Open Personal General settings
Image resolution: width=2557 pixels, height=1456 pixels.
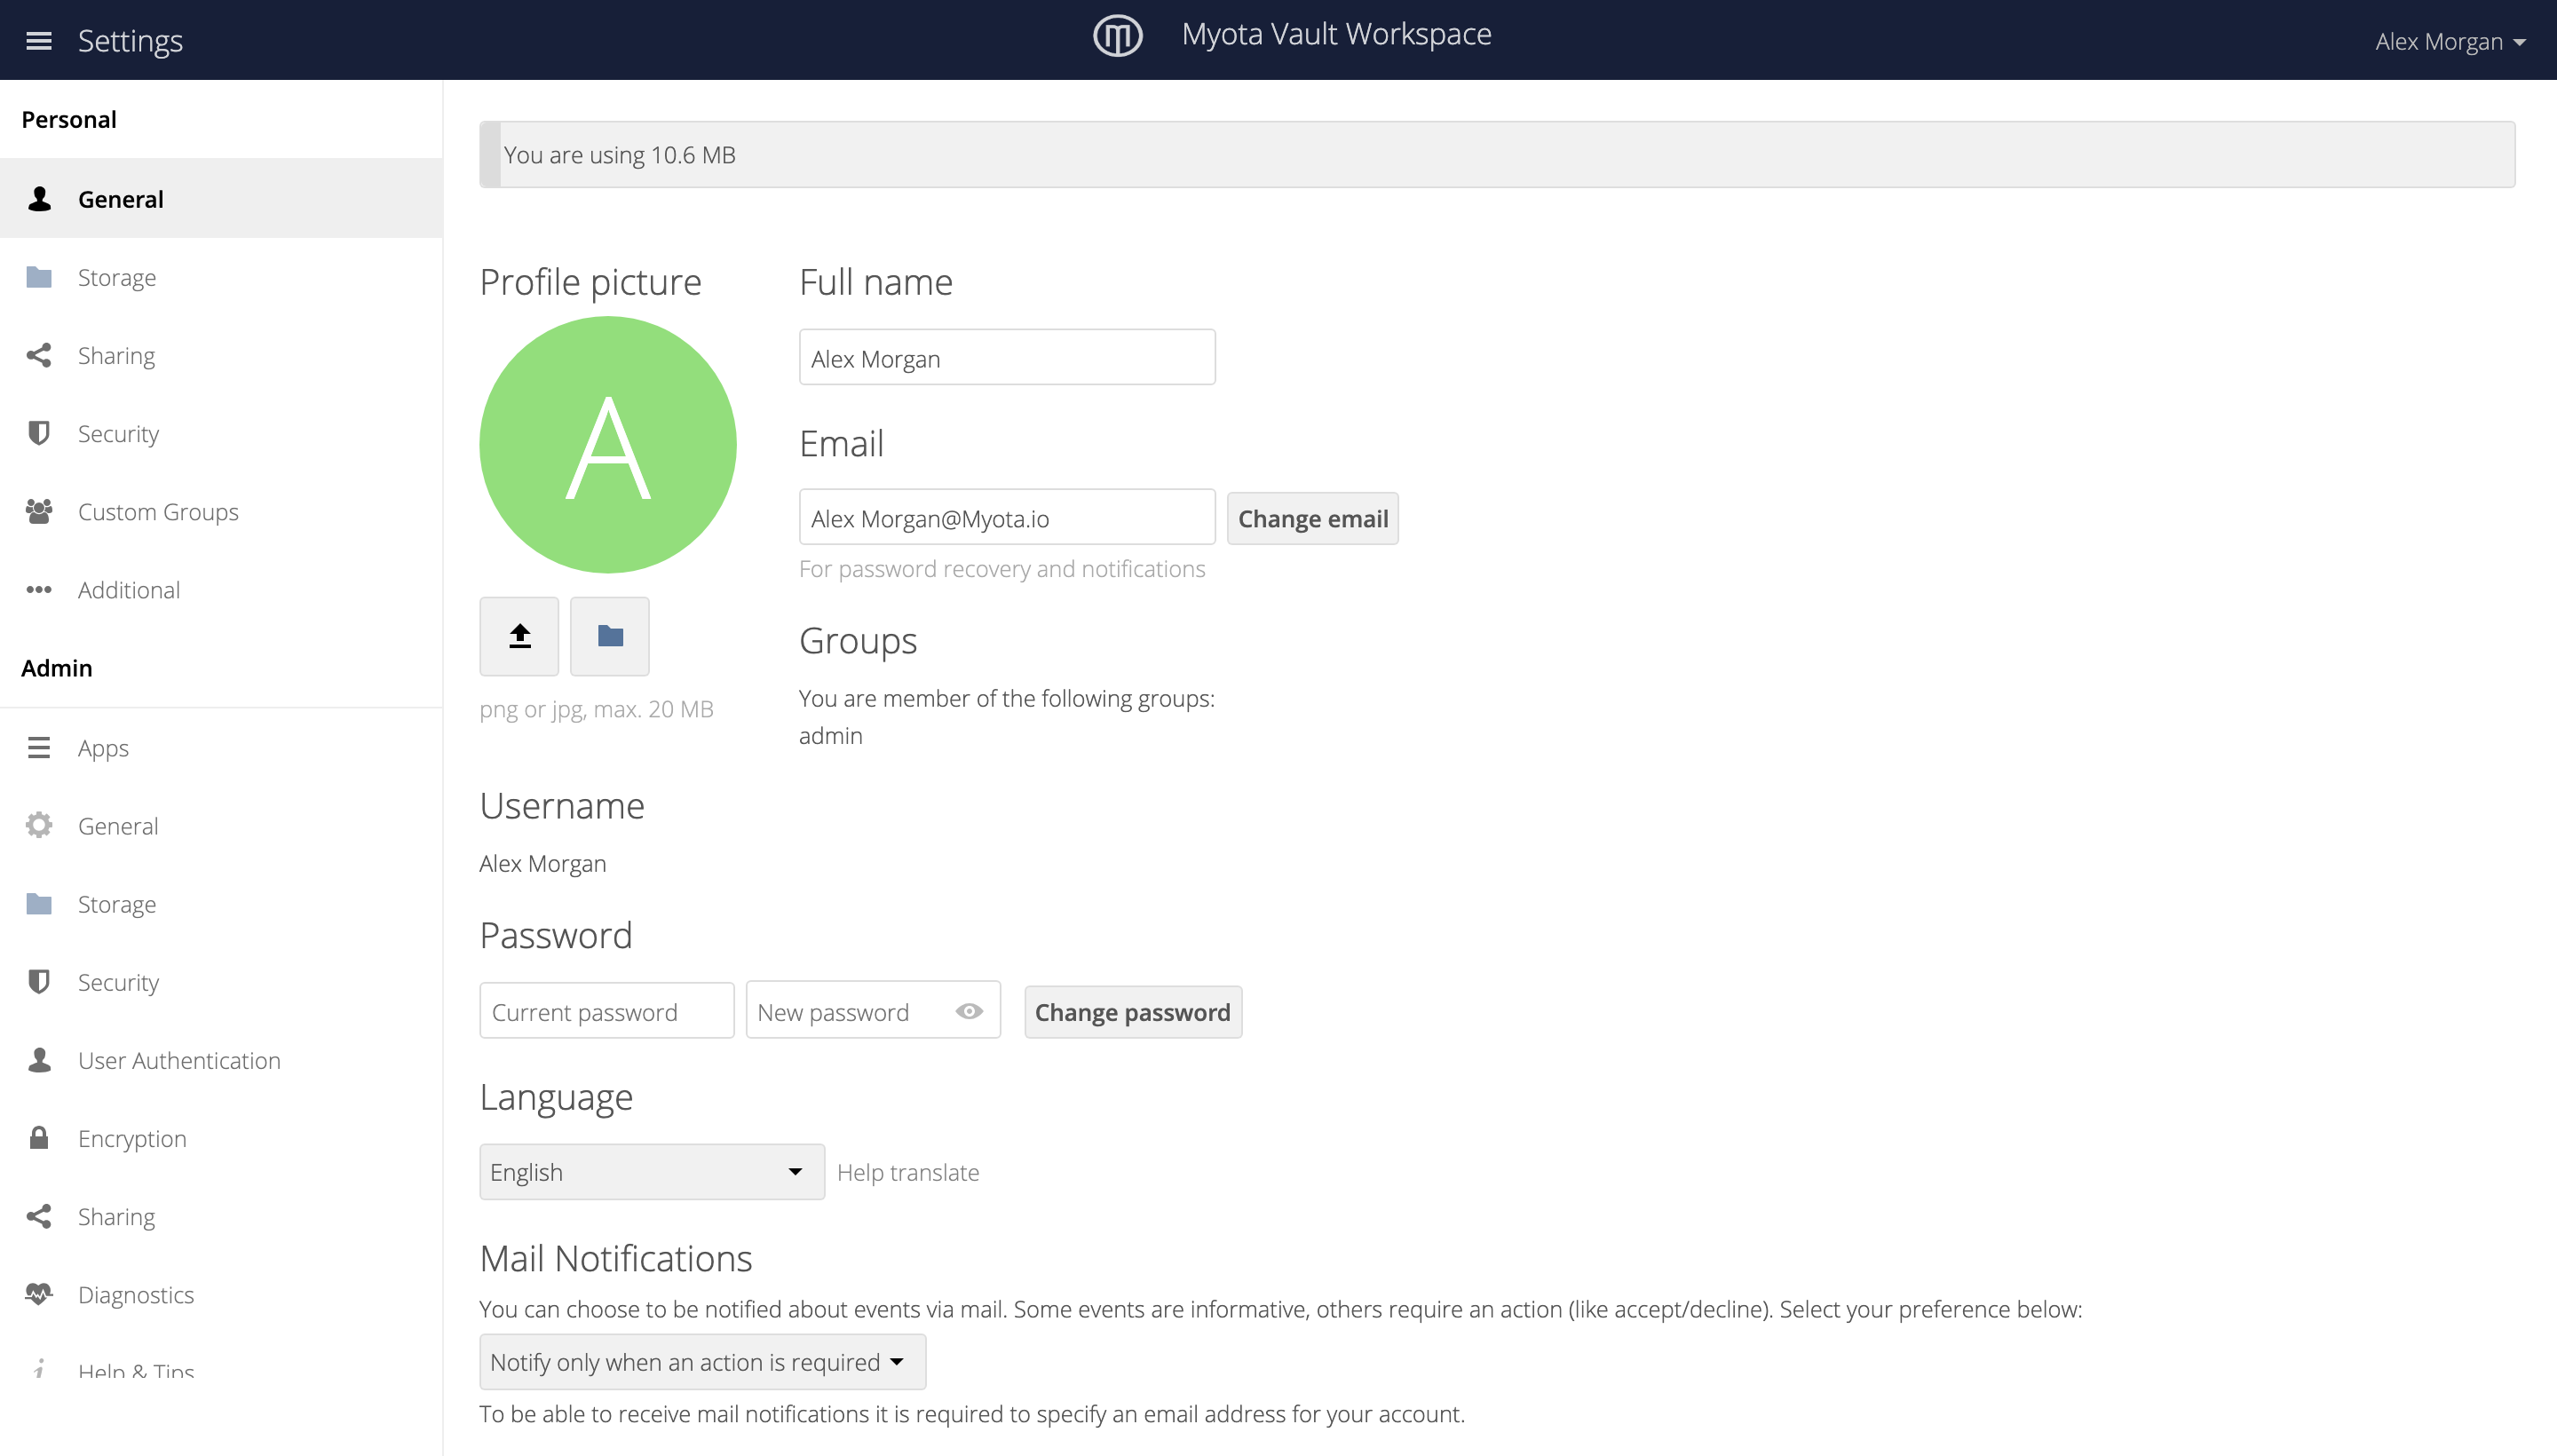point(221,198)
